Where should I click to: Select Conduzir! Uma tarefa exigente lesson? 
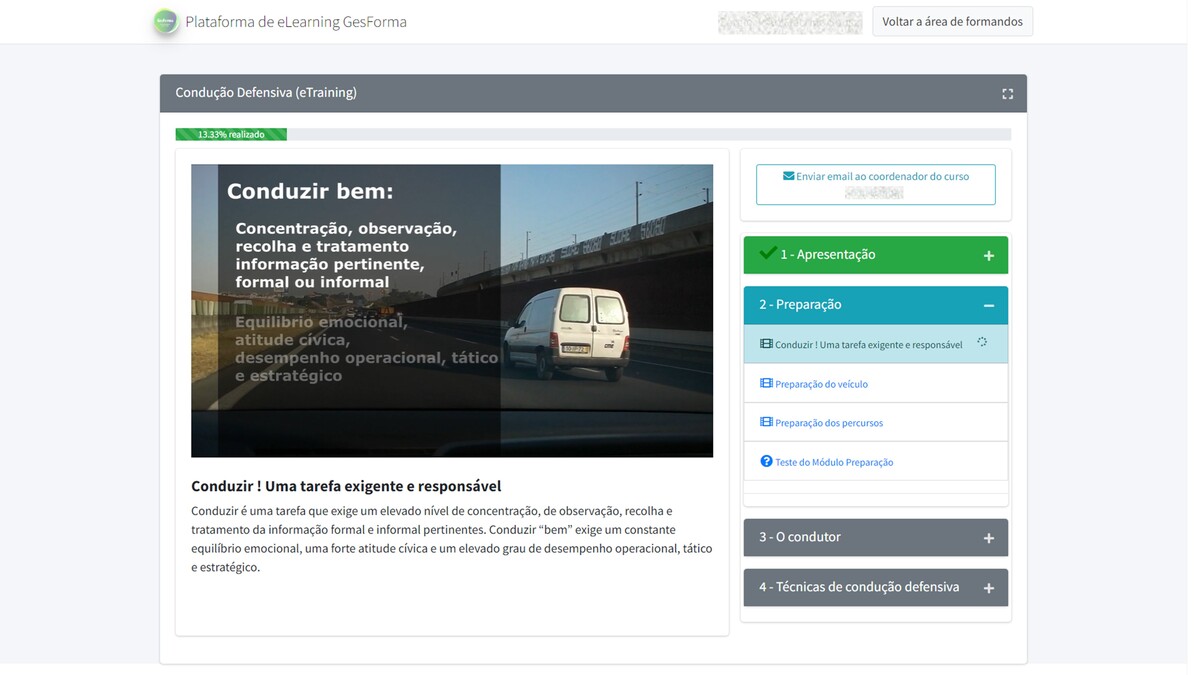tap(868, 345)
